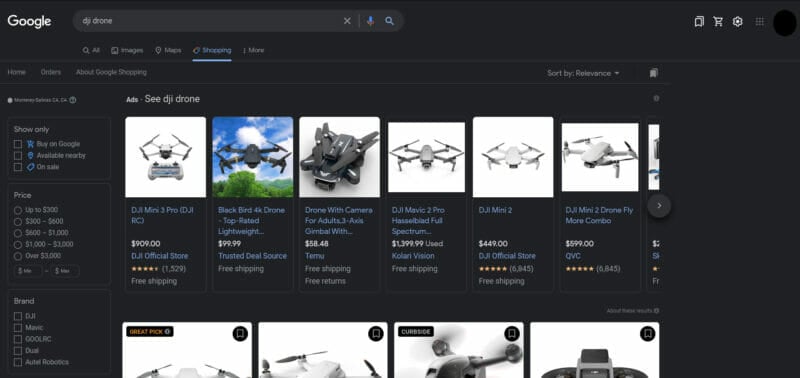Click the $449.00 price text
This screenshot has width=800, height=378.
coord(493,243)
